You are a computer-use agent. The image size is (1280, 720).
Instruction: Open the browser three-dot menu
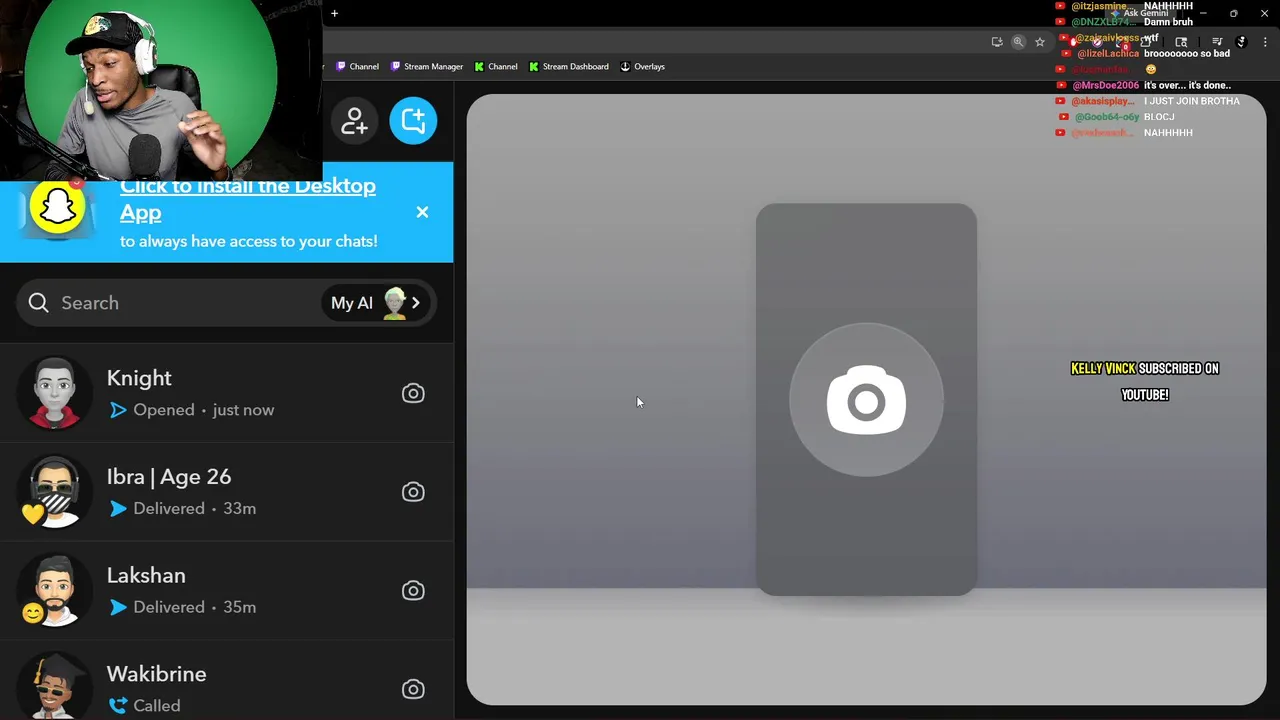point(1265,42)
